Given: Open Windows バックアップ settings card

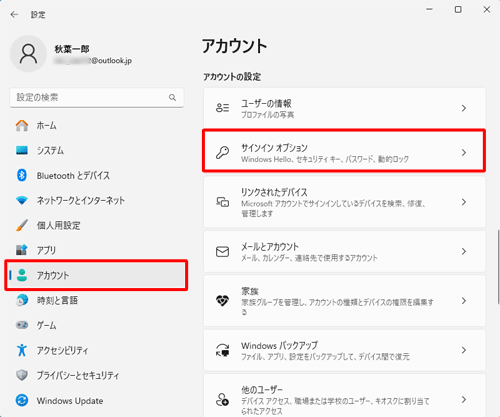Looking at the screenshot, I should coord(344,350).
